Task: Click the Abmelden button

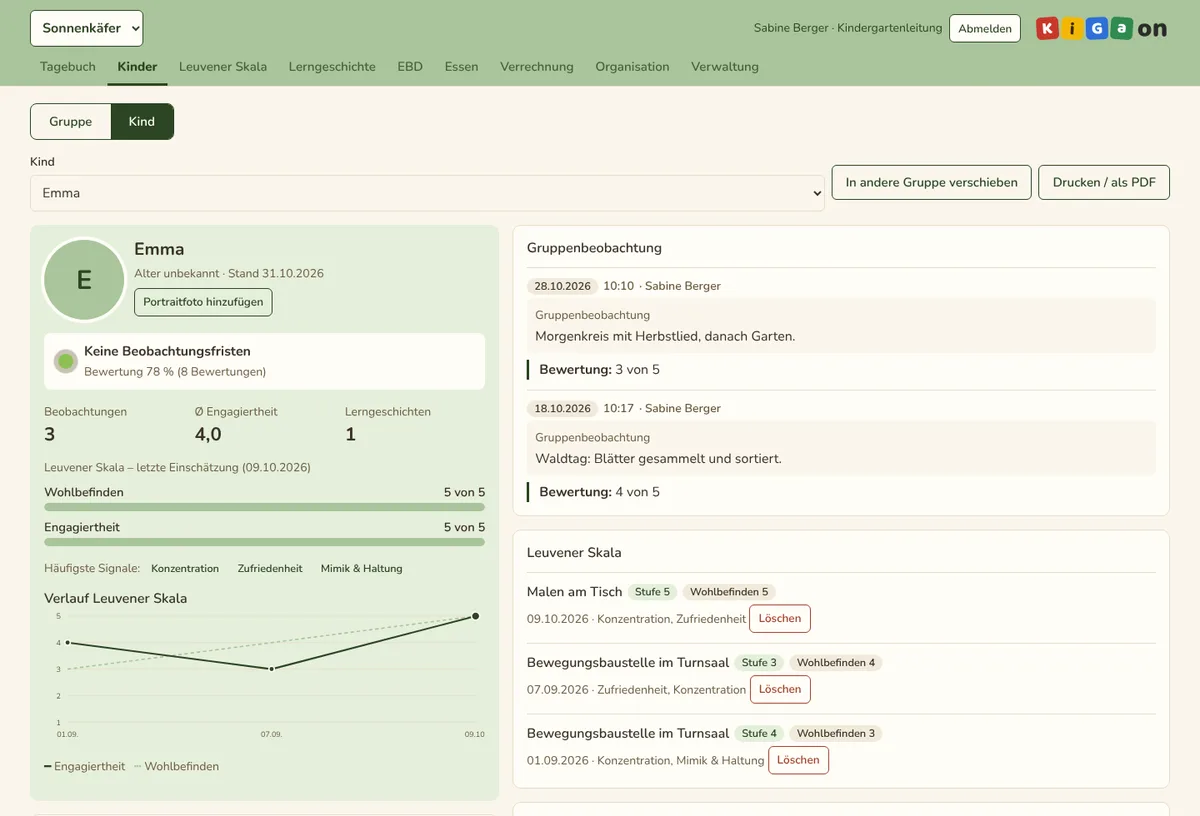Action: click(x=985, y=29)
